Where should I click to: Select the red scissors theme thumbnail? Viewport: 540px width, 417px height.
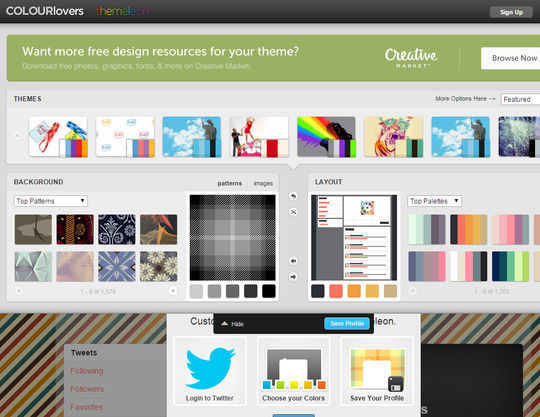click(x=58, y=137)
